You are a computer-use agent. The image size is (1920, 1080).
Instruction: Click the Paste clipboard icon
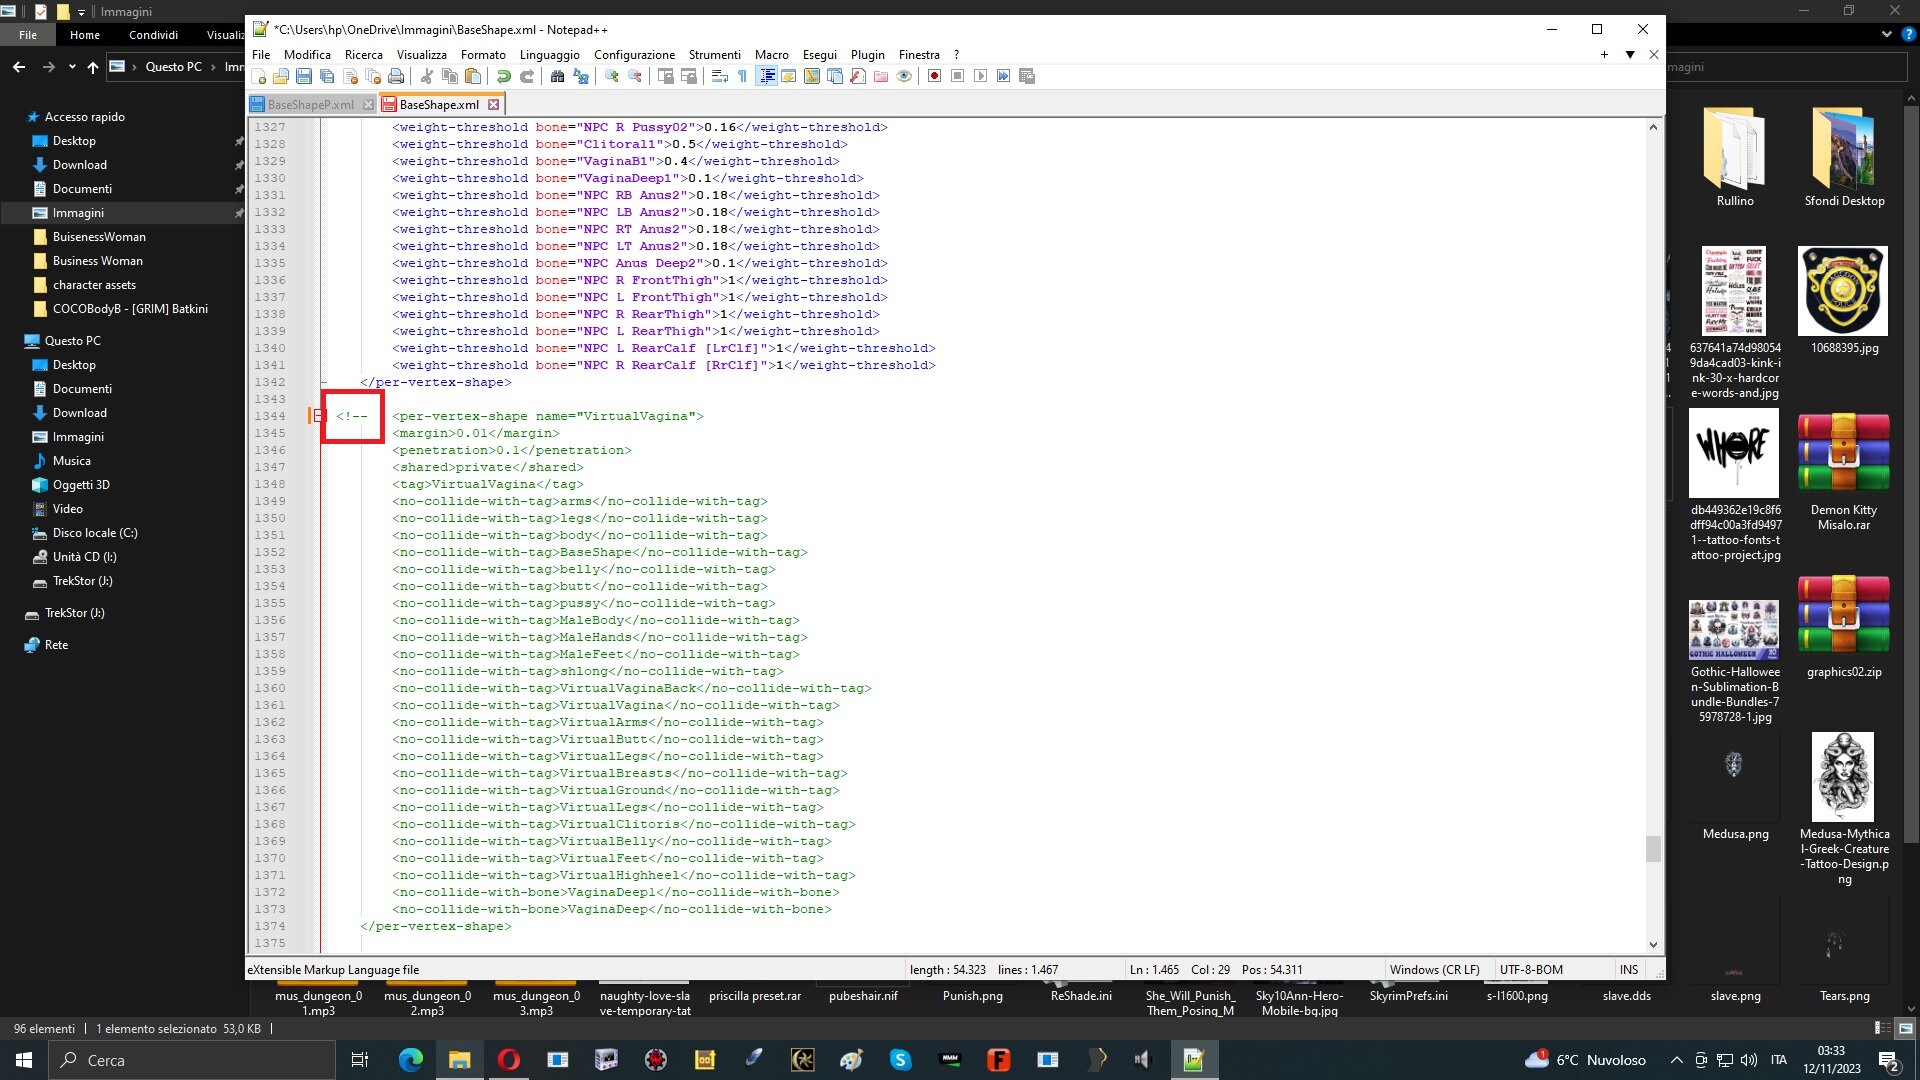click(x=473, y=76)
